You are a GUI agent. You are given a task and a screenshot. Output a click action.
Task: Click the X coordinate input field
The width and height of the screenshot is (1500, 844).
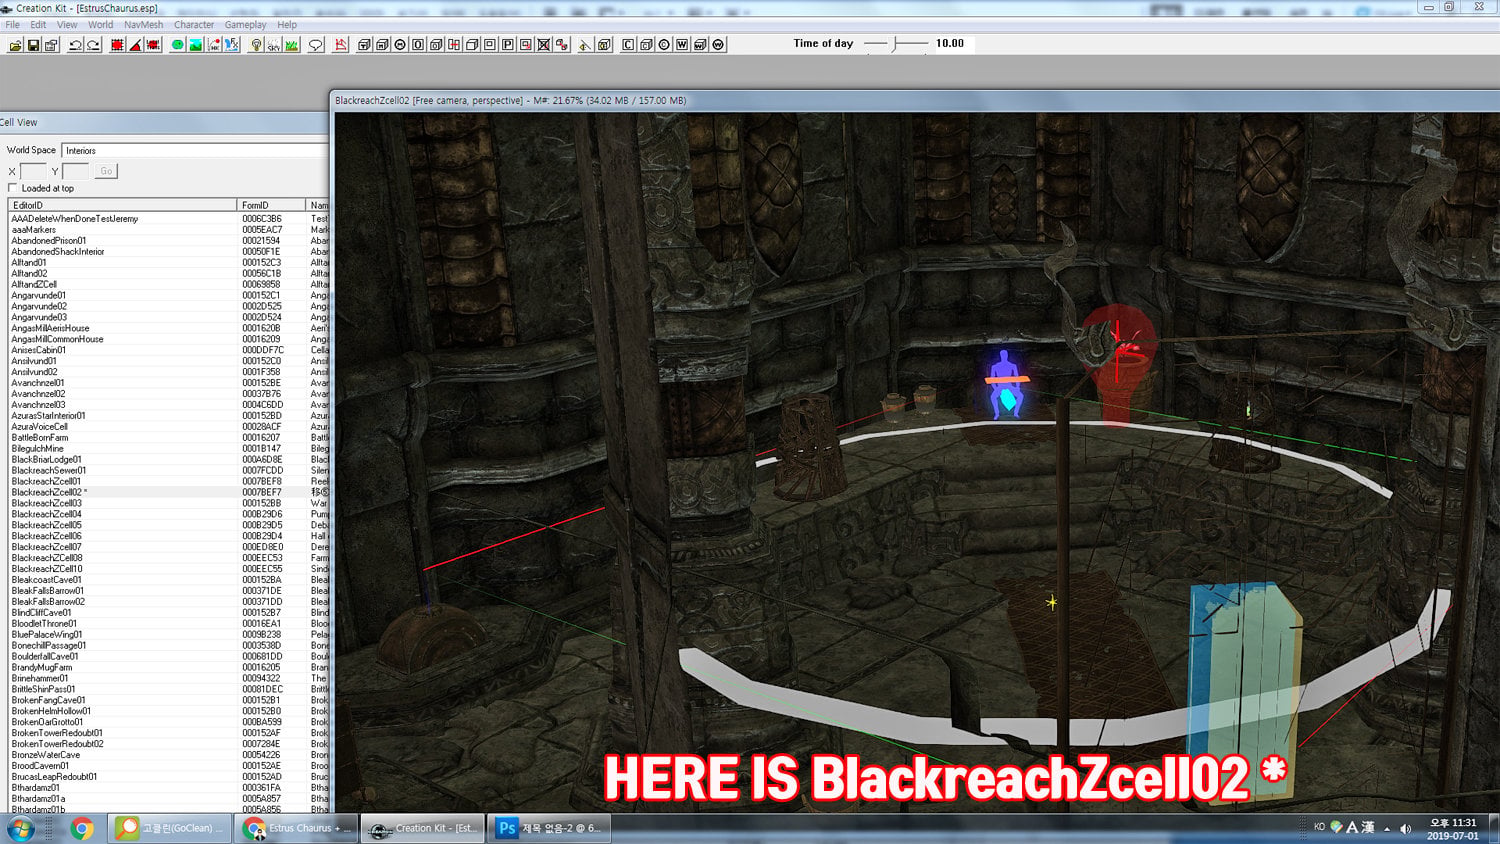pyautogui.click(x=33, y=171)
